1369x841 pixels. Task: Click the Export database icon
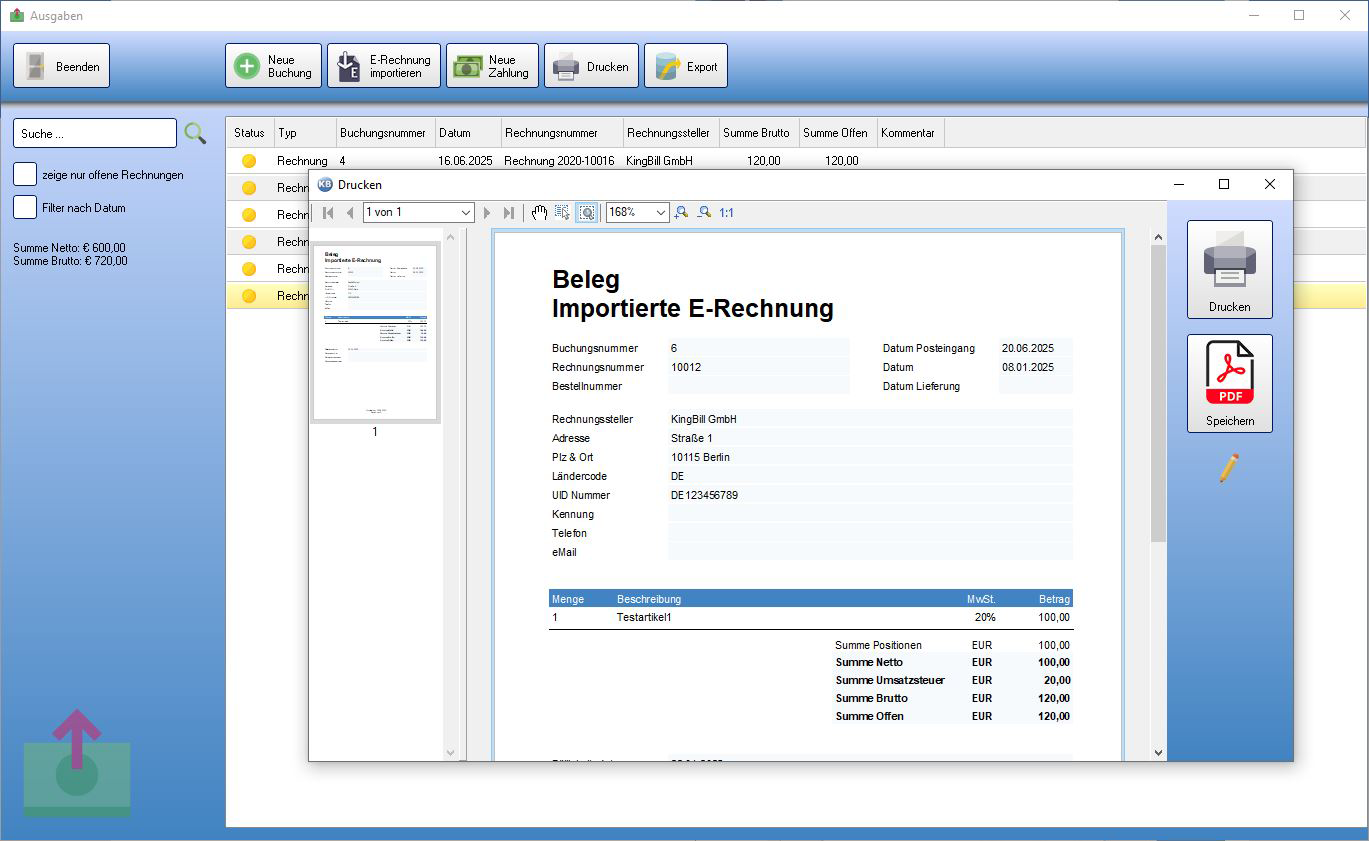tap(667, 66)
